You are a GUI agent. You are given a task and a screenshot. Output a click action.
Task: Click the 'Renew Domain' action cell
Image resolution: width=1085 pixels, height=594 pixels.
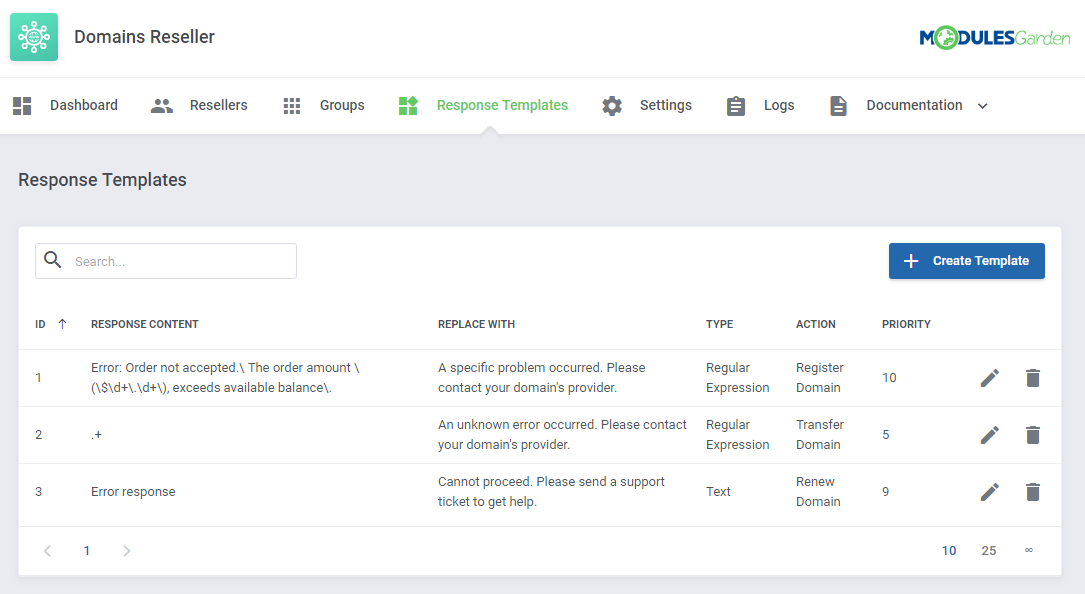[818, 491]
